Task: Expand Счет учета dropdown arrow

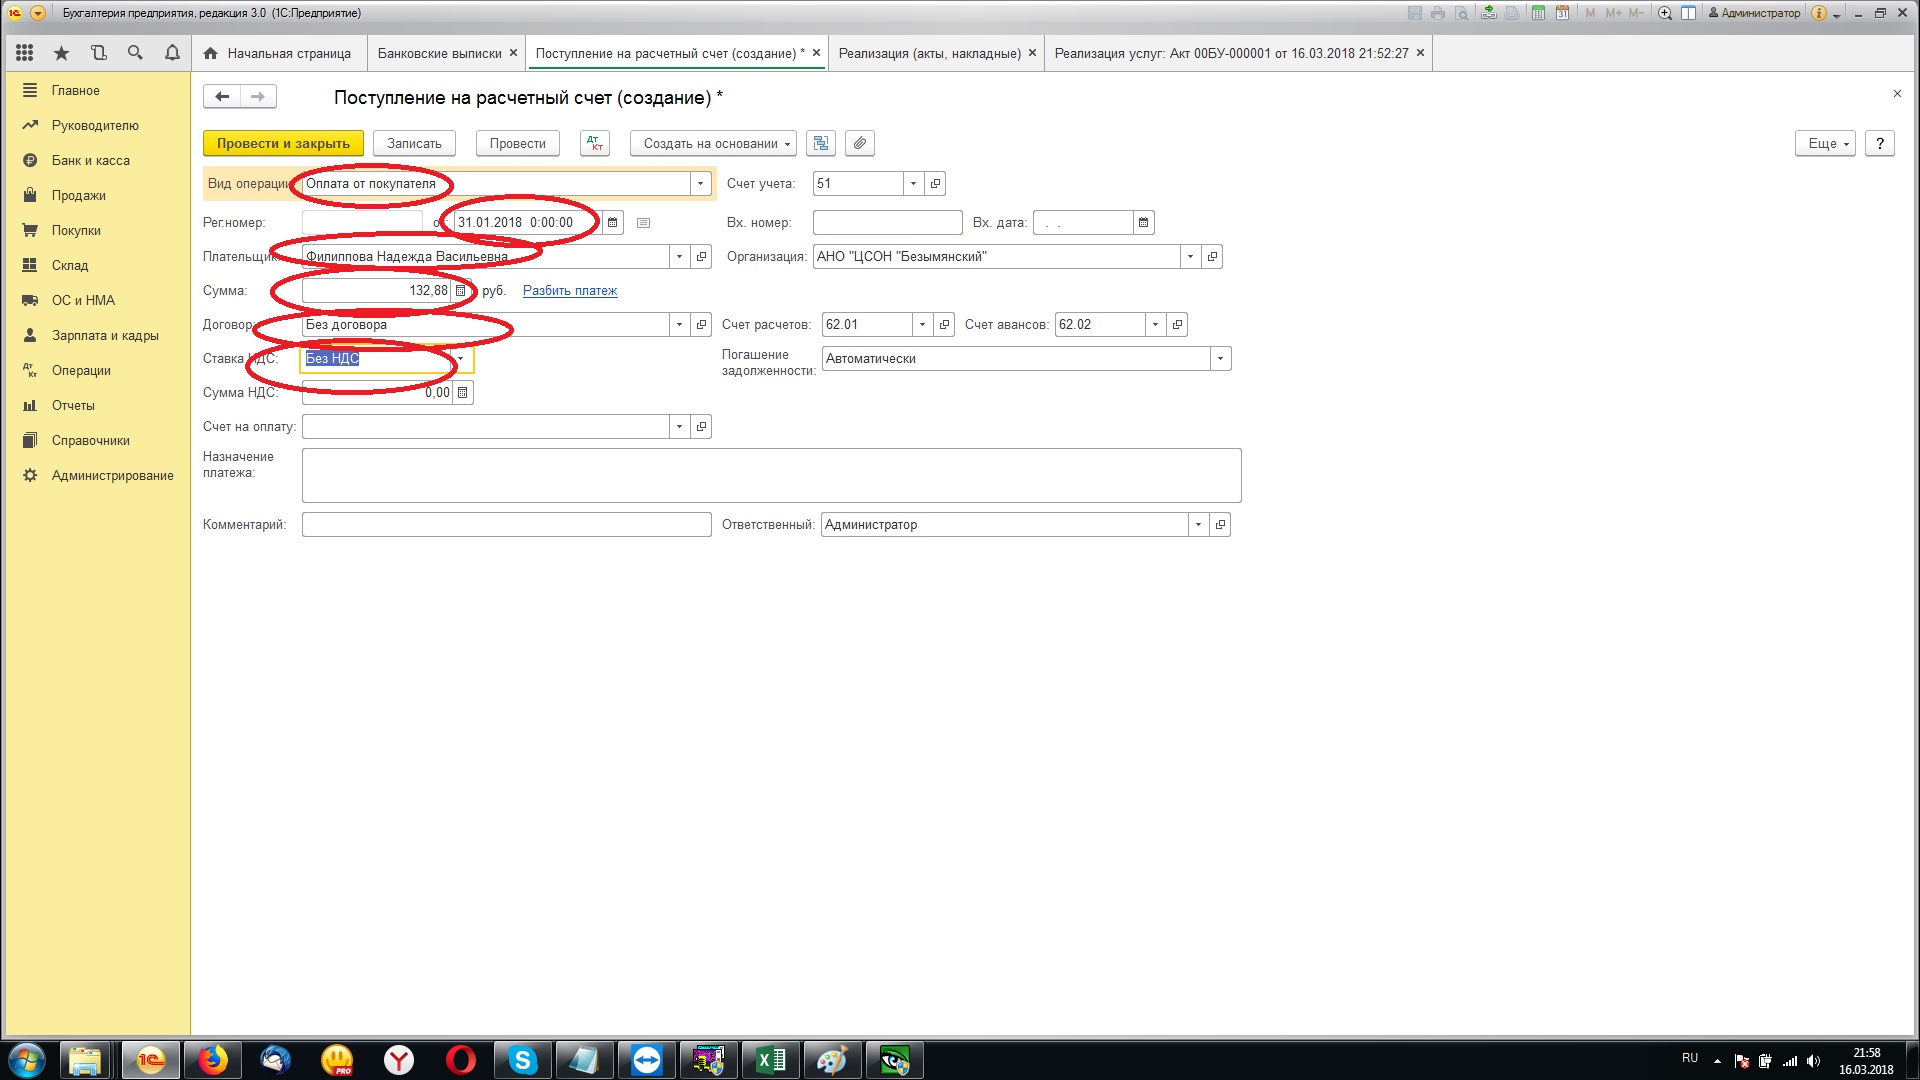Action: coord(913,184)
